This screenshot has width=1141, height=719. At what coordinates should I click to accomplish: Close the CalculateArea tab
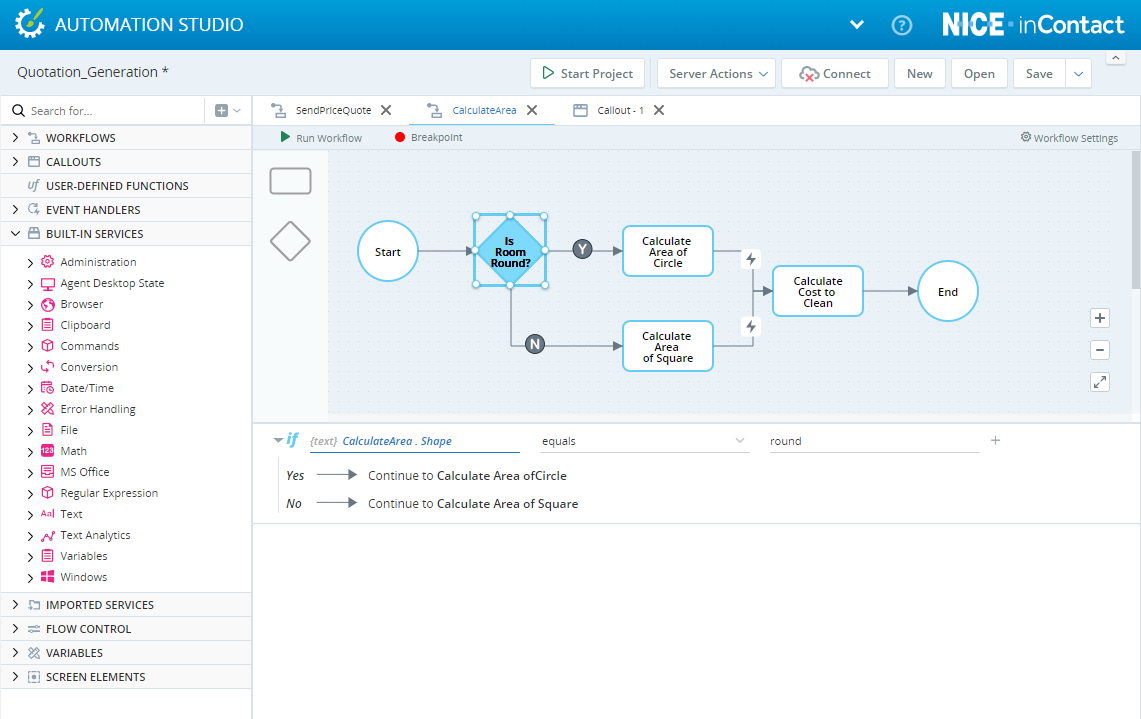[532, 110]
